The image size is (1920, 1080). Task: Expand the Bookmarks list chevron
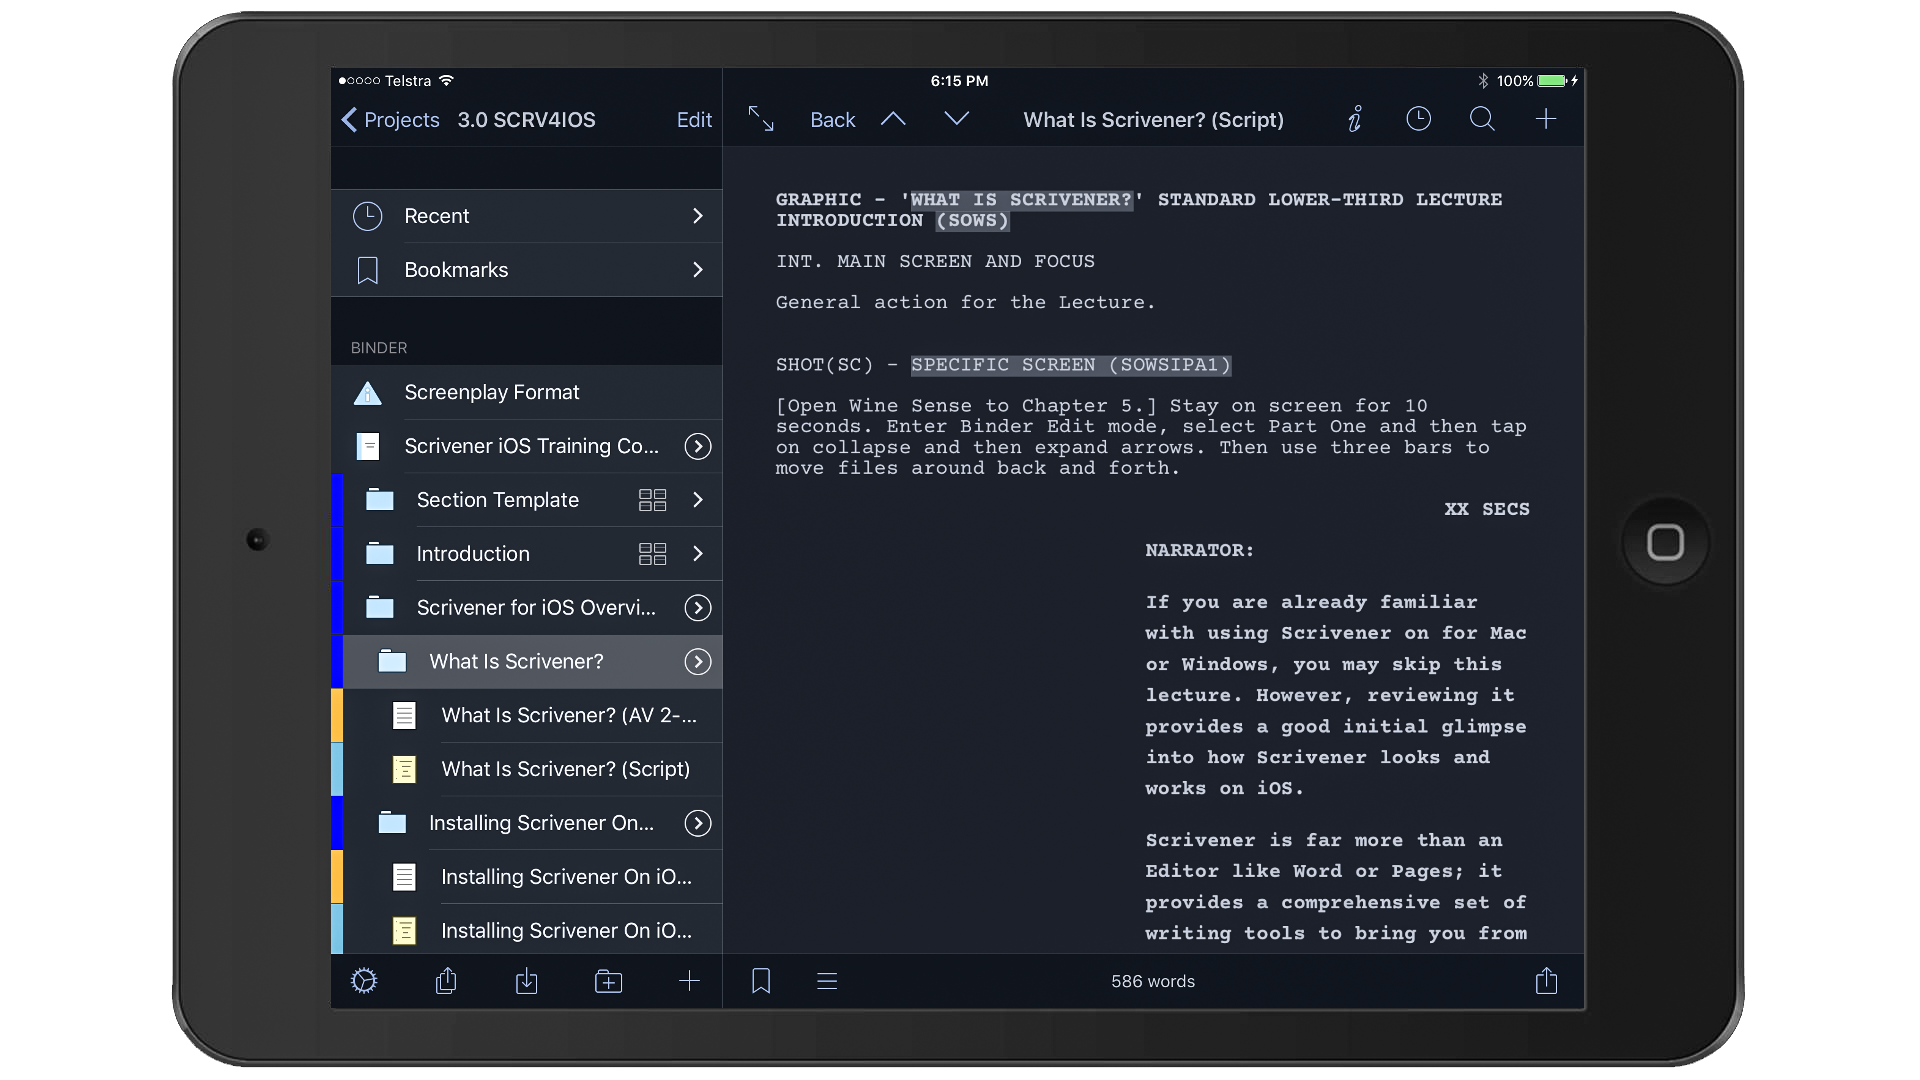pyautogui.click(x=698, y=270)
